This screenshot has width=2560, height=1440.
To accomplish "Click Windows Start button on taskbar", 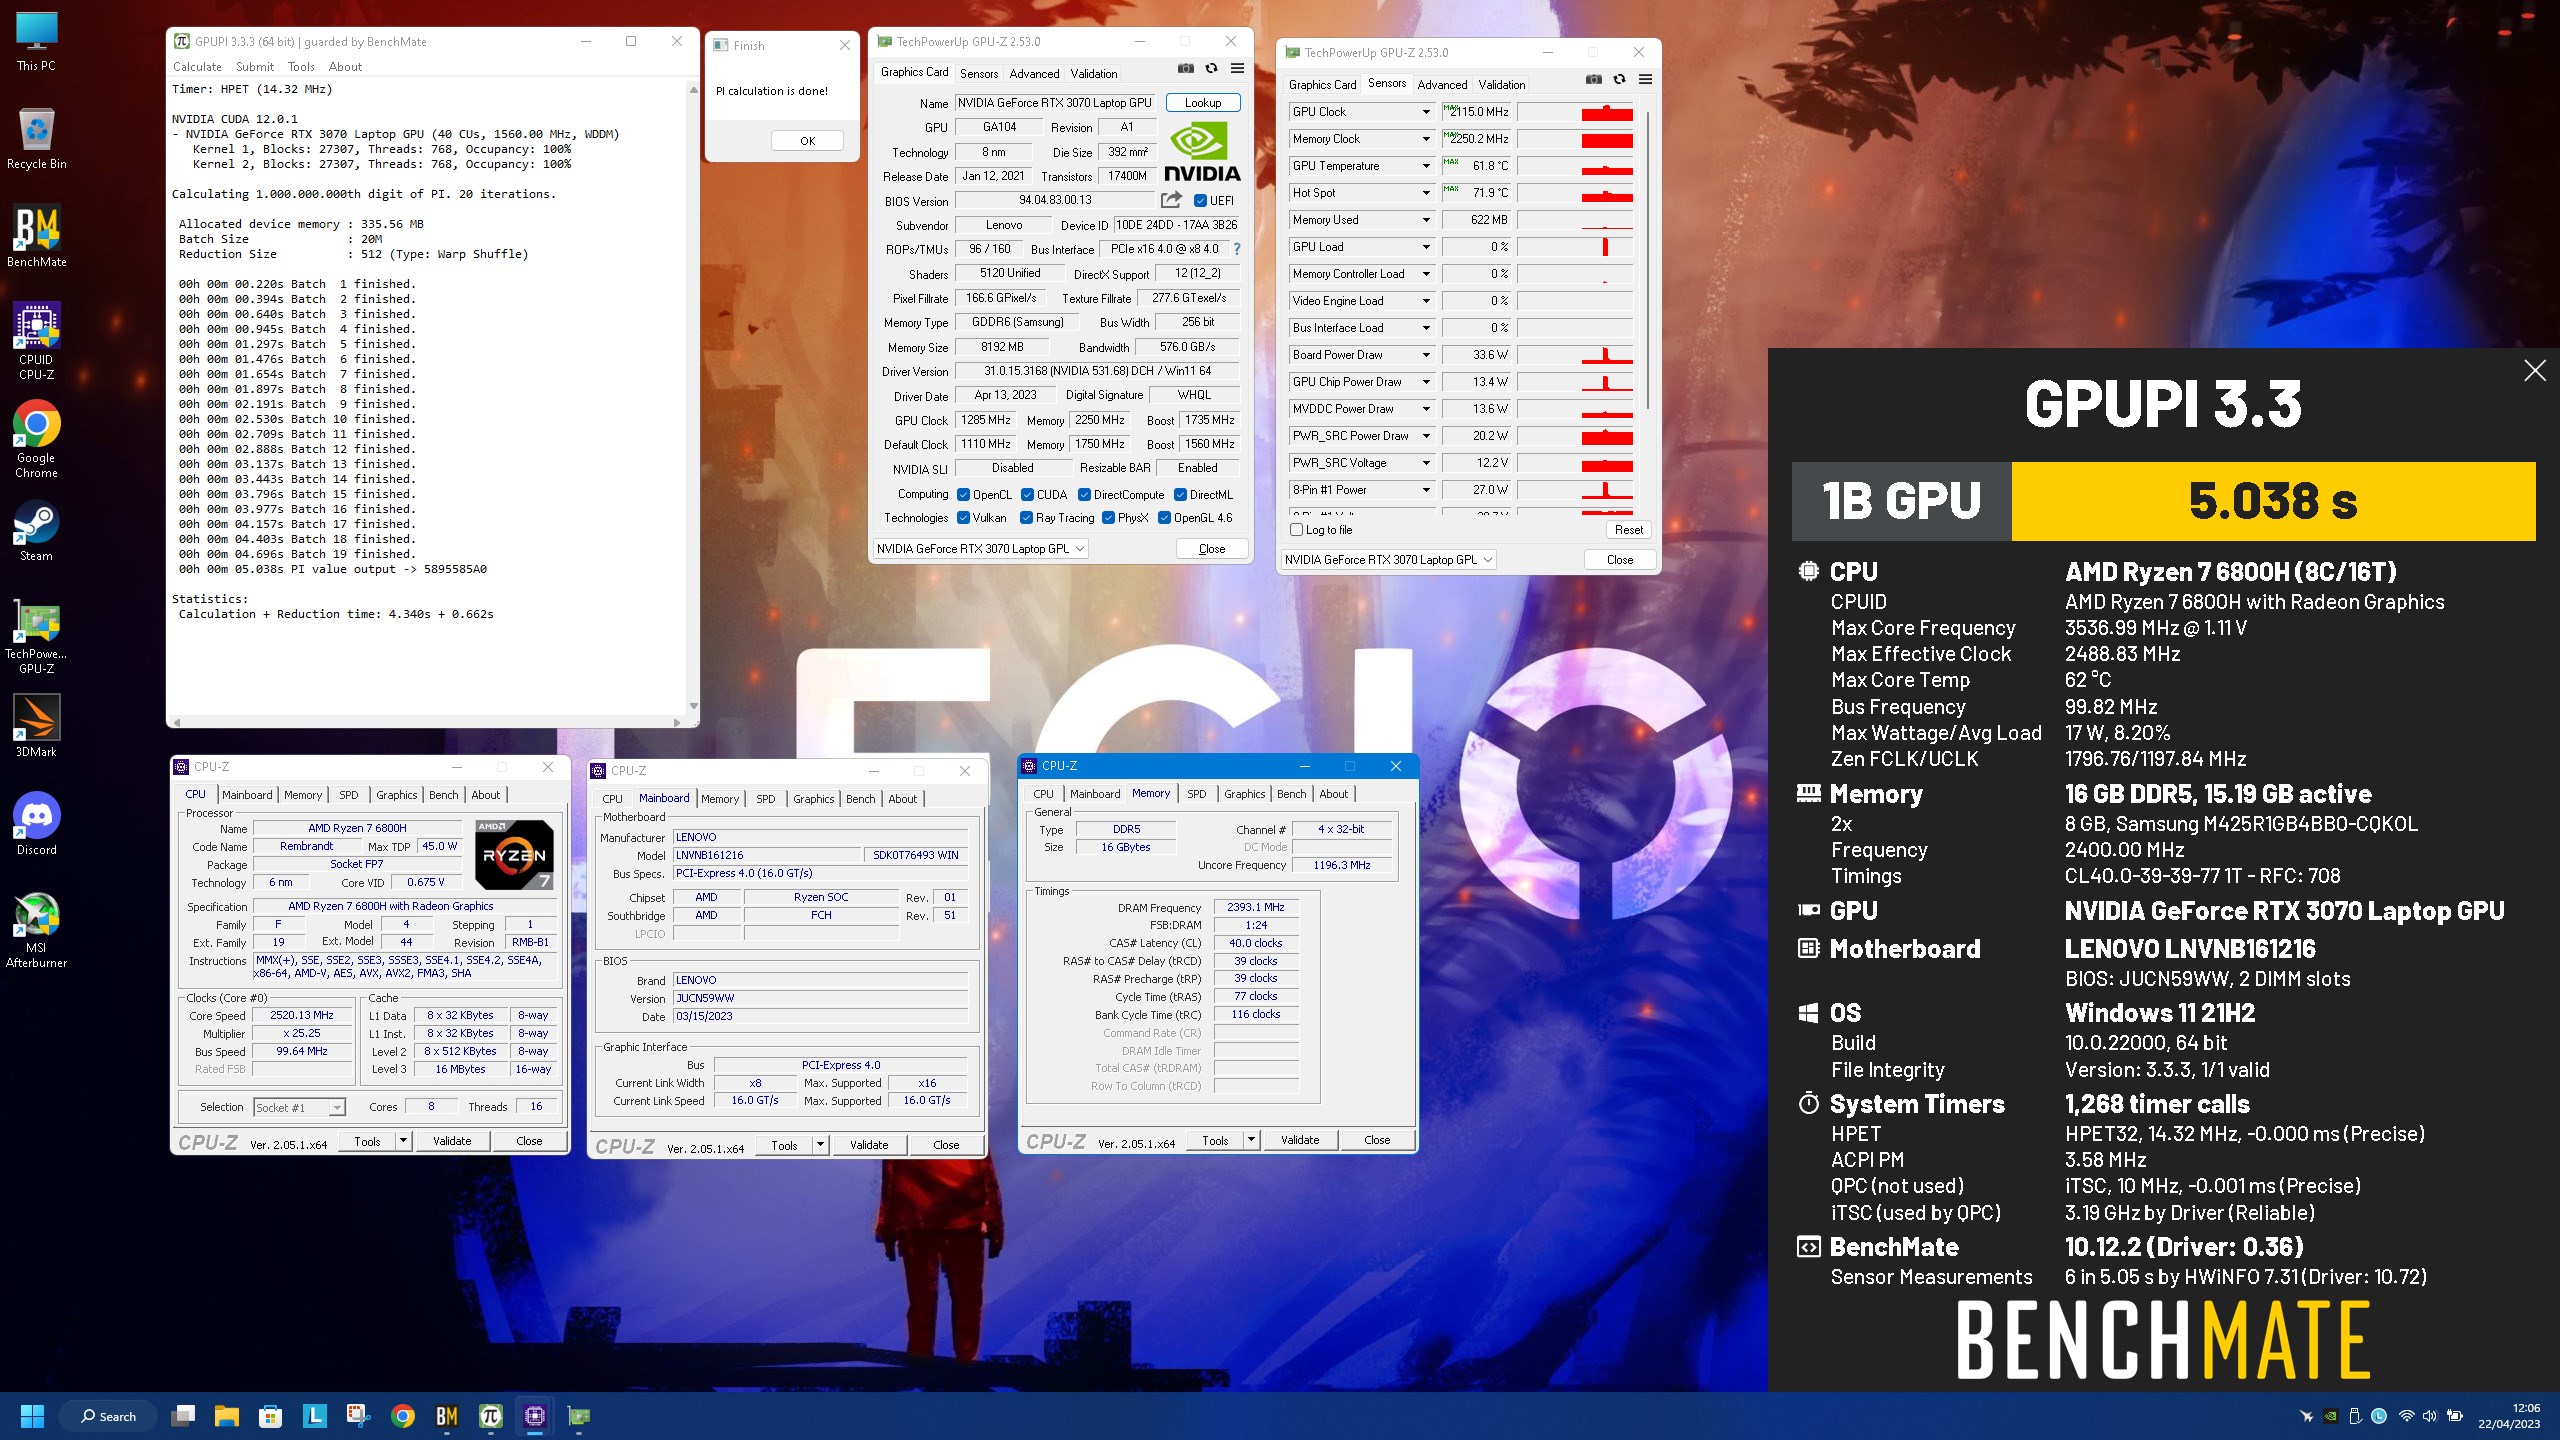I will tap(32, 1416).
